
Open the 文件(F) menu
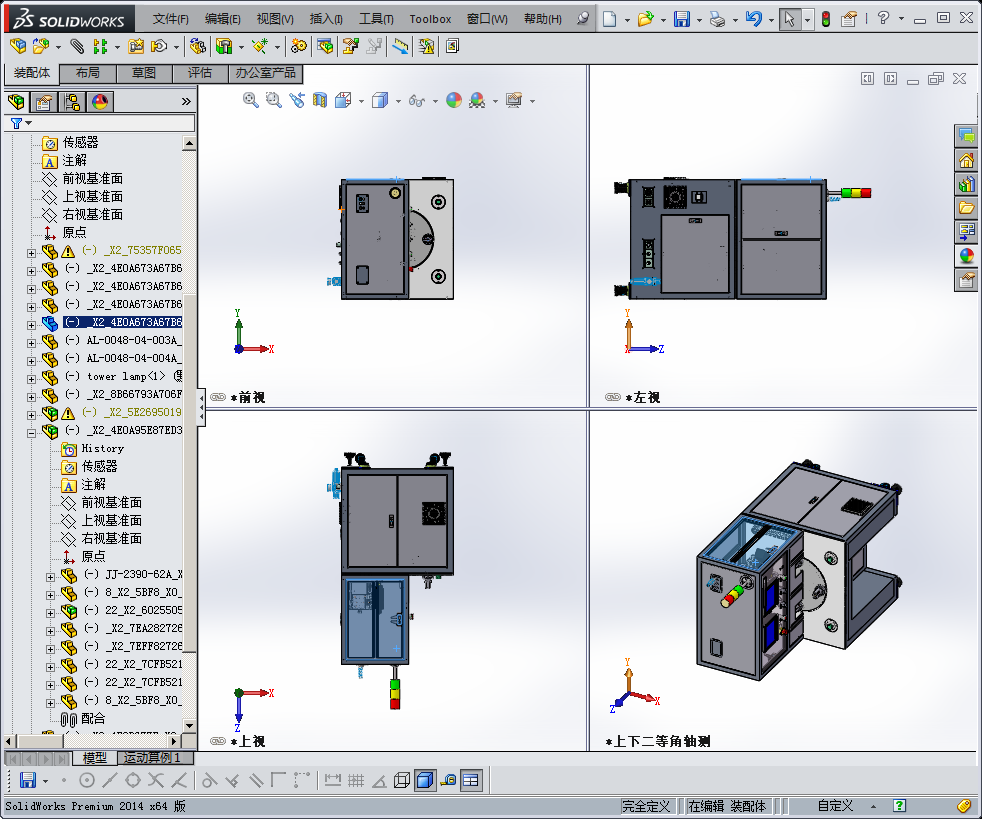pos(170,19)
